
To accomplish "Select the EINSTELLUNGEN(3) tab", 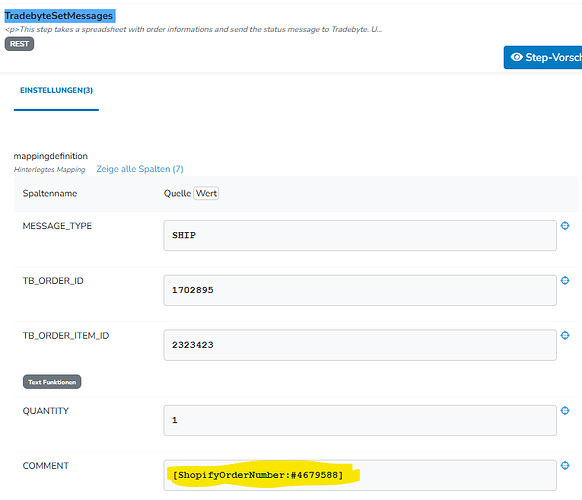I will pos(56,91).
